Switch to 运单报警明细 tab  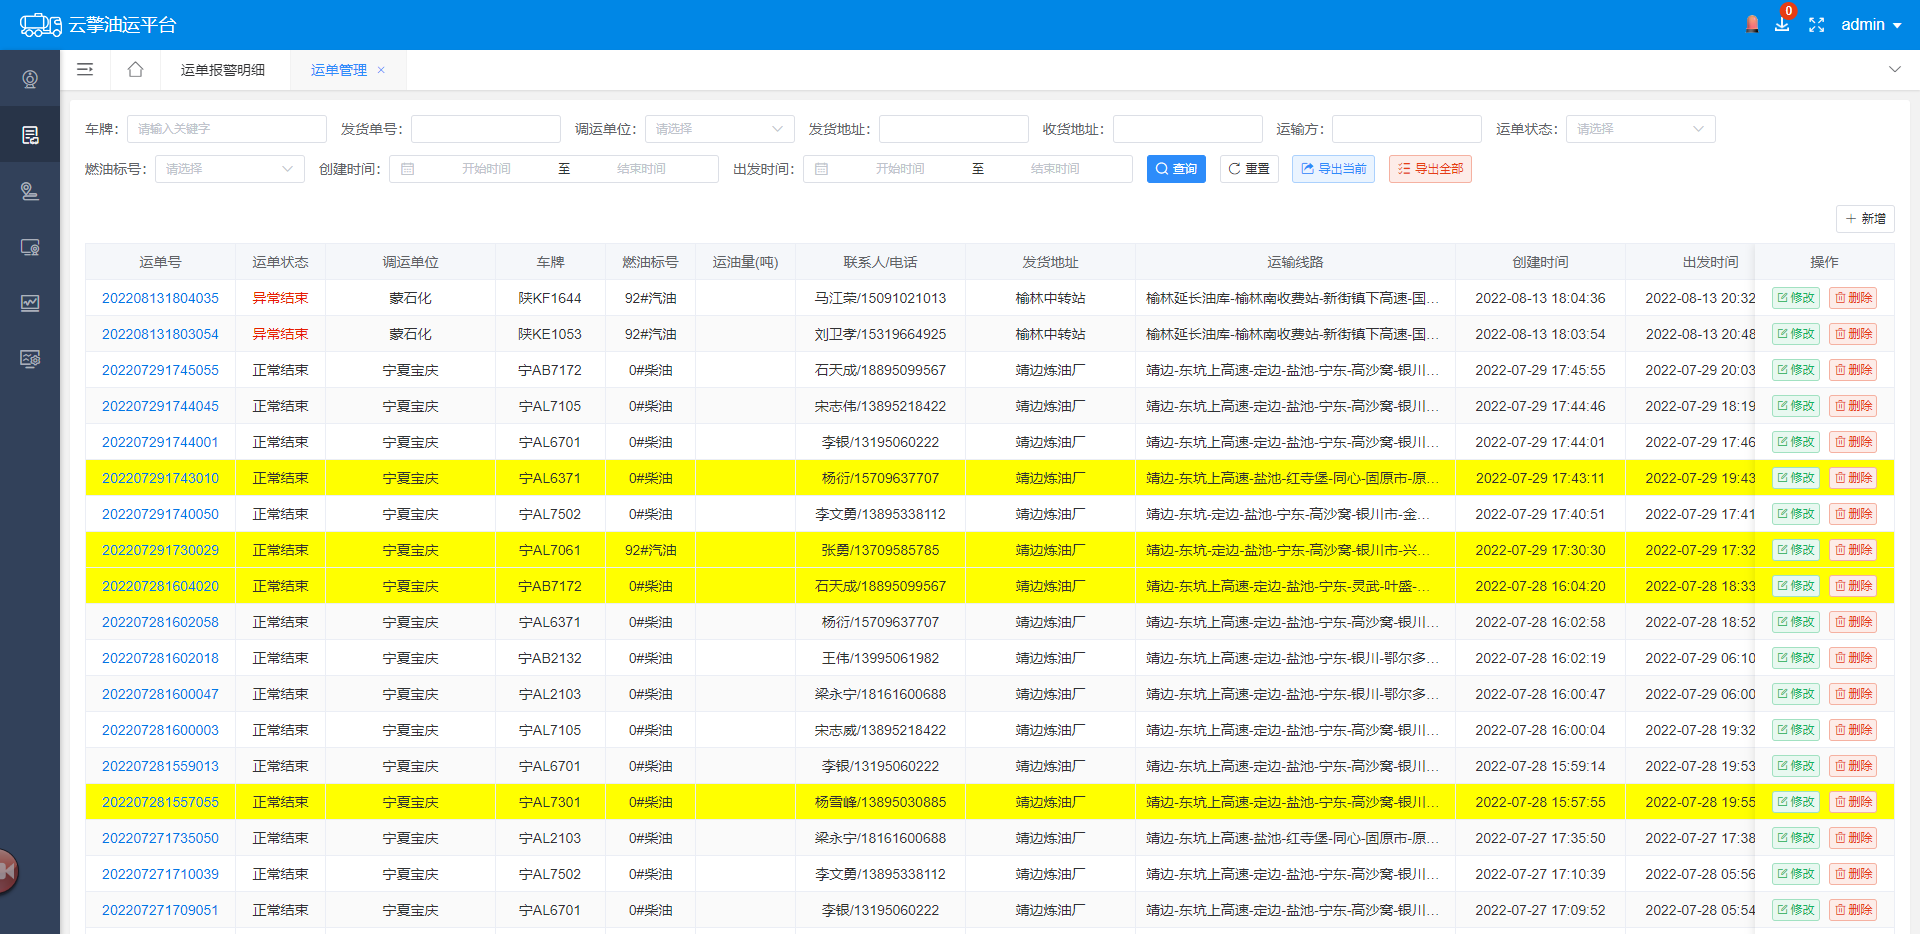pos(222,70)
